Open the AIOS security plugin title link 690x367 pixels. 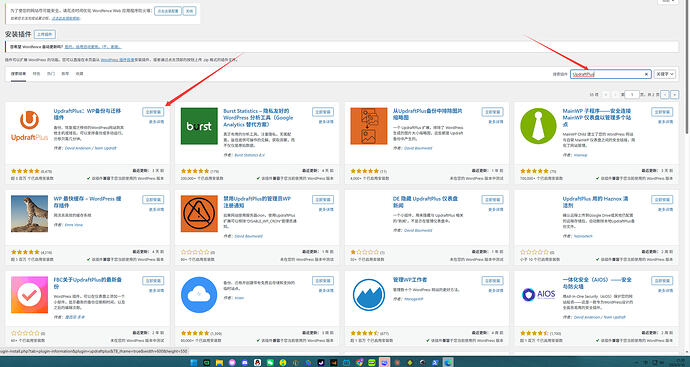coord(597,283)
